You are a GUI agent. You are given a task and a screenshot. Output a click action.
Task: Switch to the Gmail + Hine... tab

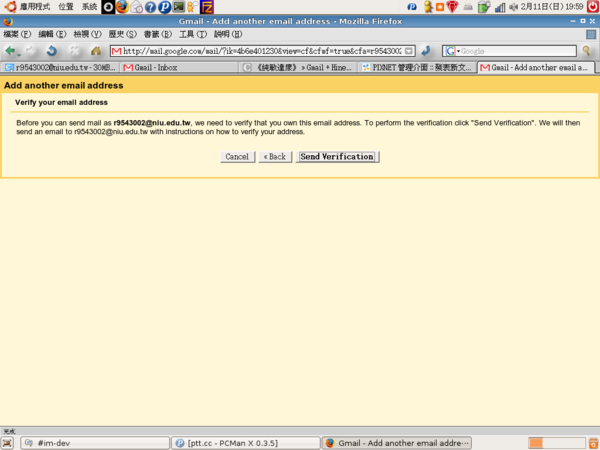tap(298, 68)
